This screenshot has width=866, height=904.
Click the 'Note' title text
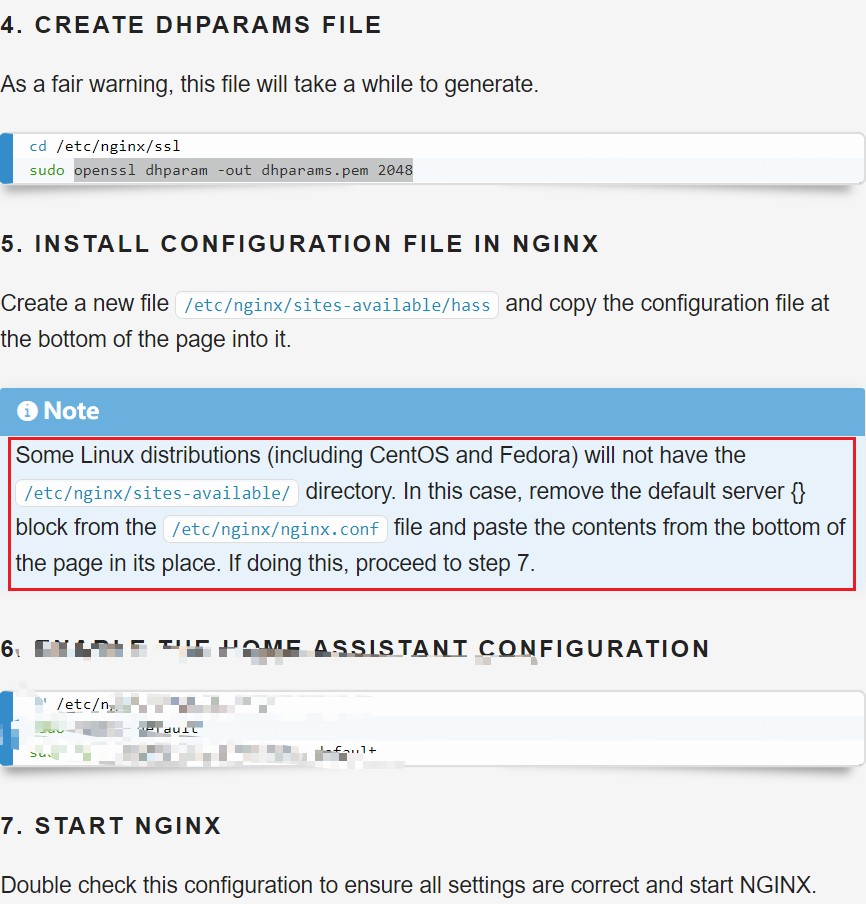point(71,411)
